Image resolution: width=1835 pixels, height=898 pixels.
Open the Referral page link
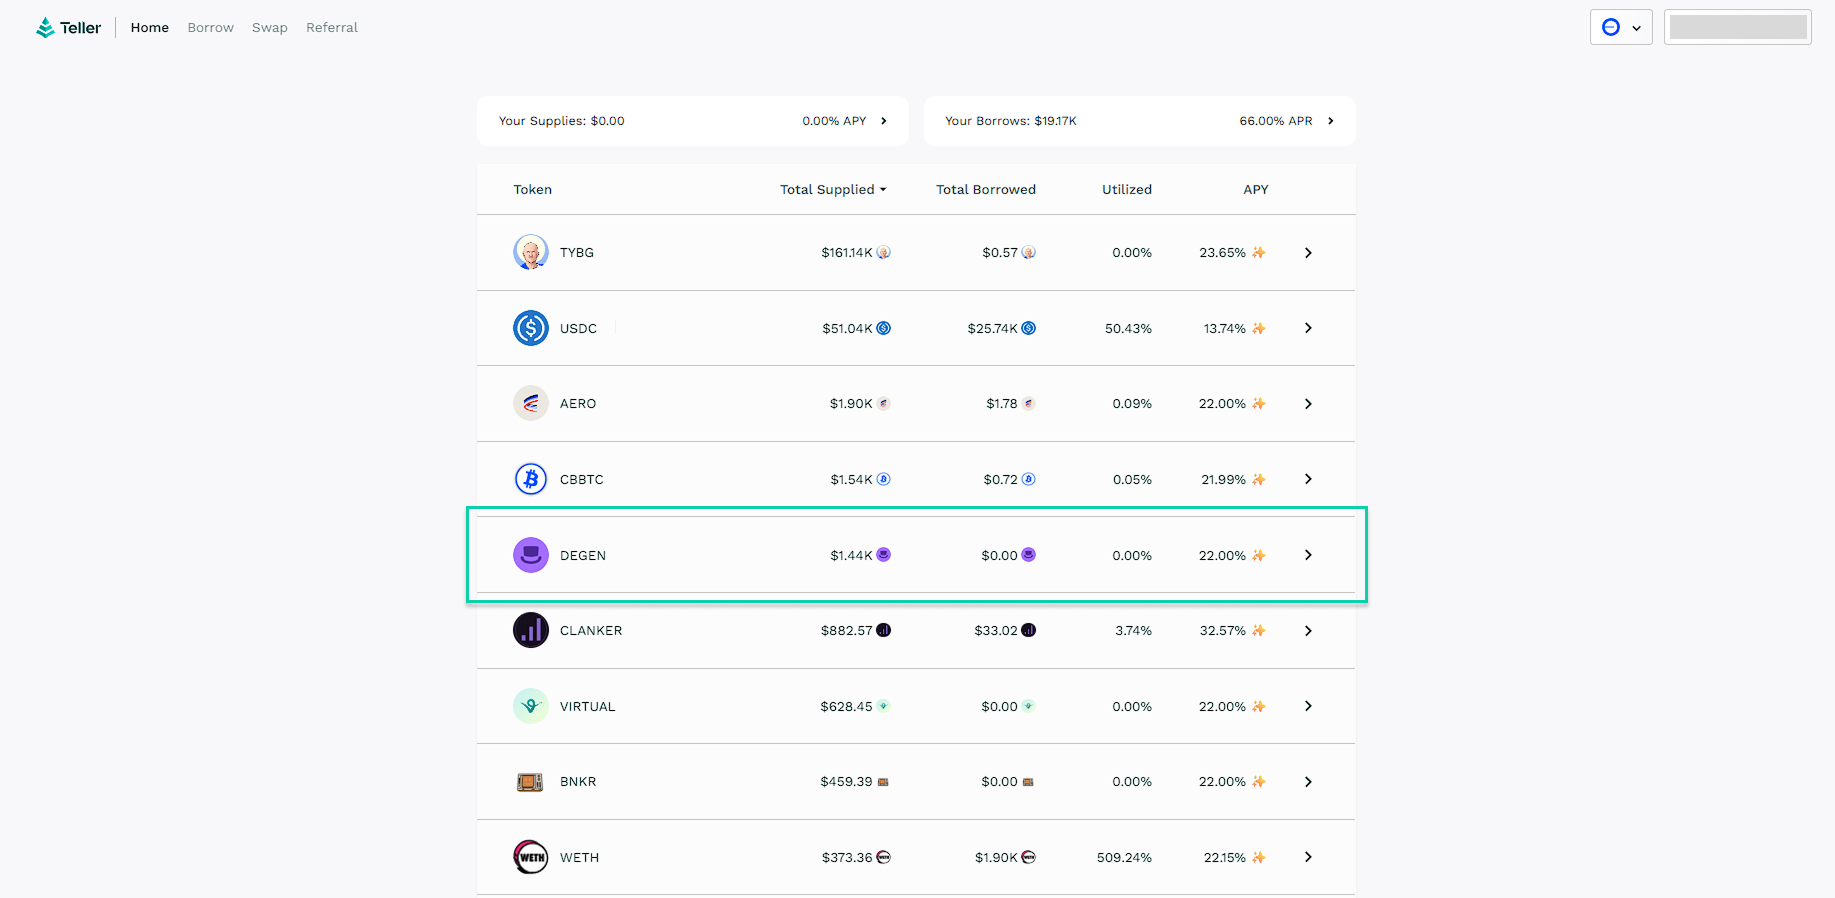click(x=331, y=28)
